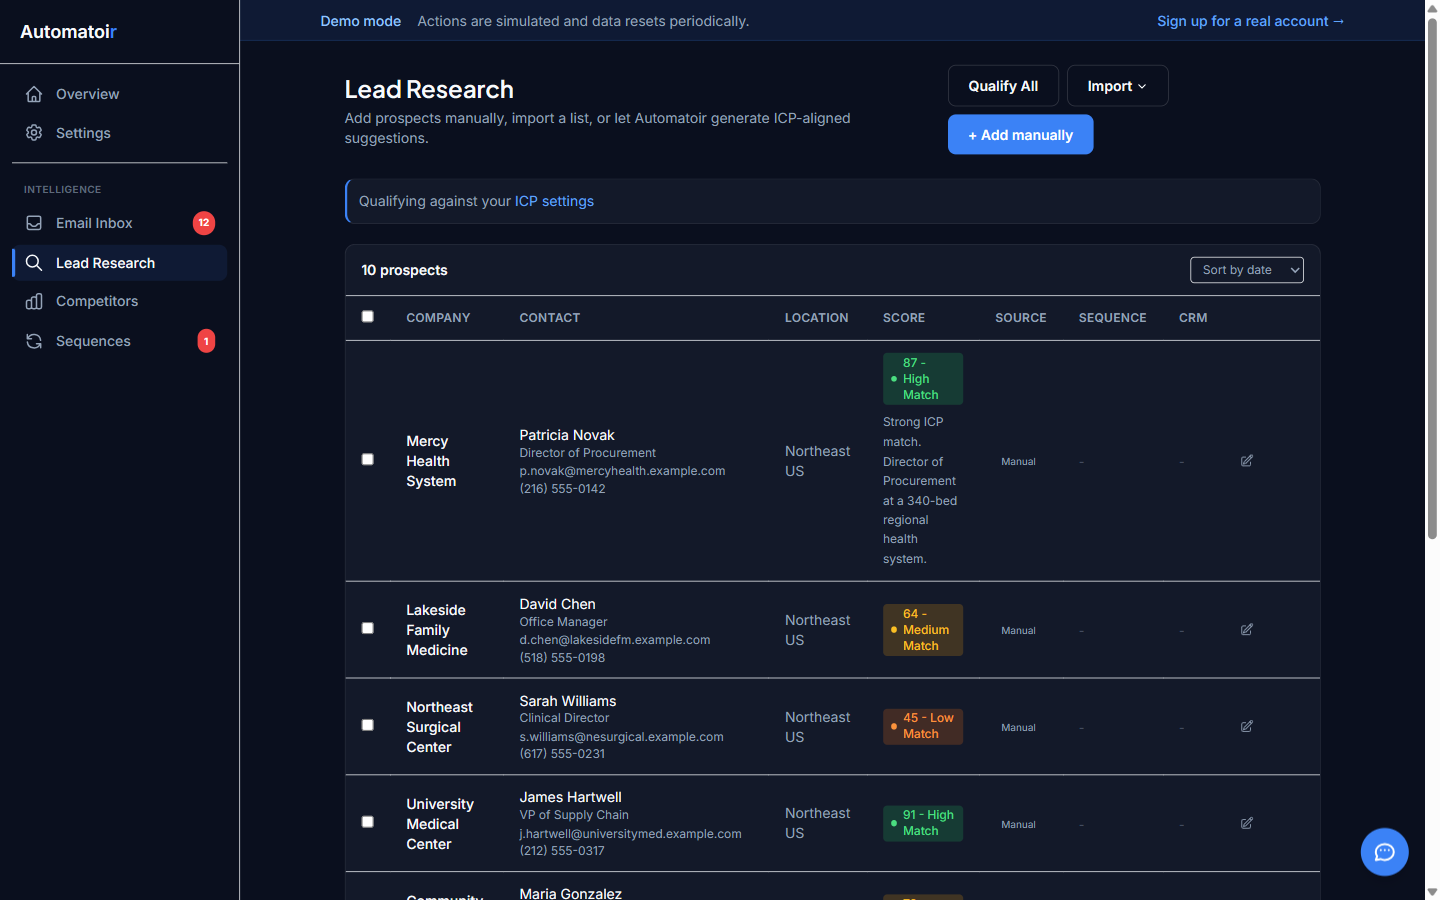The height and width of the screenshot is (900, 1440).
Task: Click the Location column header
Action: [816, 318]
